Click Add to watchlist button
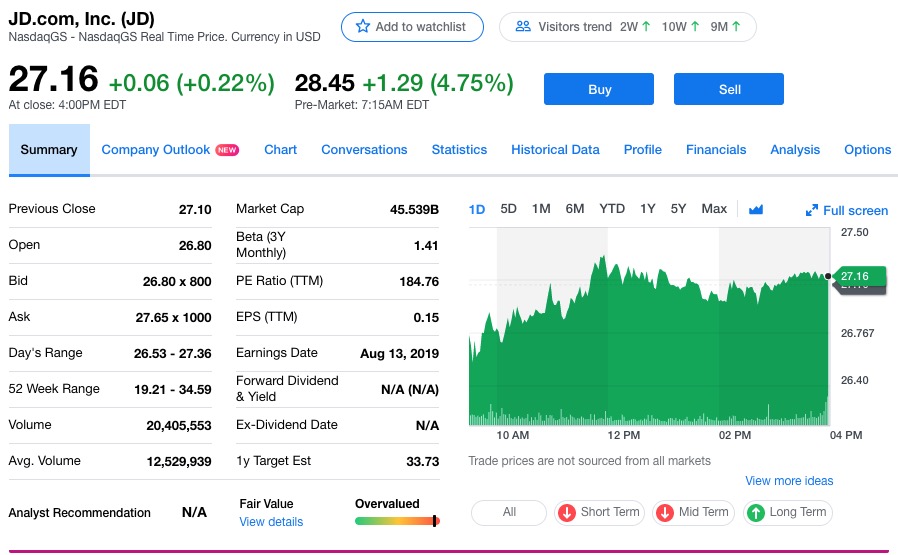This screenshot has width=898, height=555. 412,27
